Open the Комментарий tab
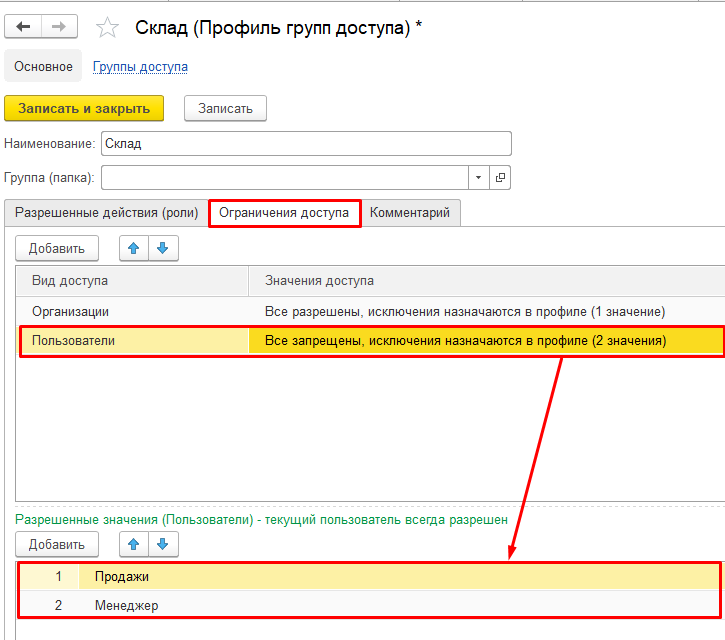 point(410,213)
